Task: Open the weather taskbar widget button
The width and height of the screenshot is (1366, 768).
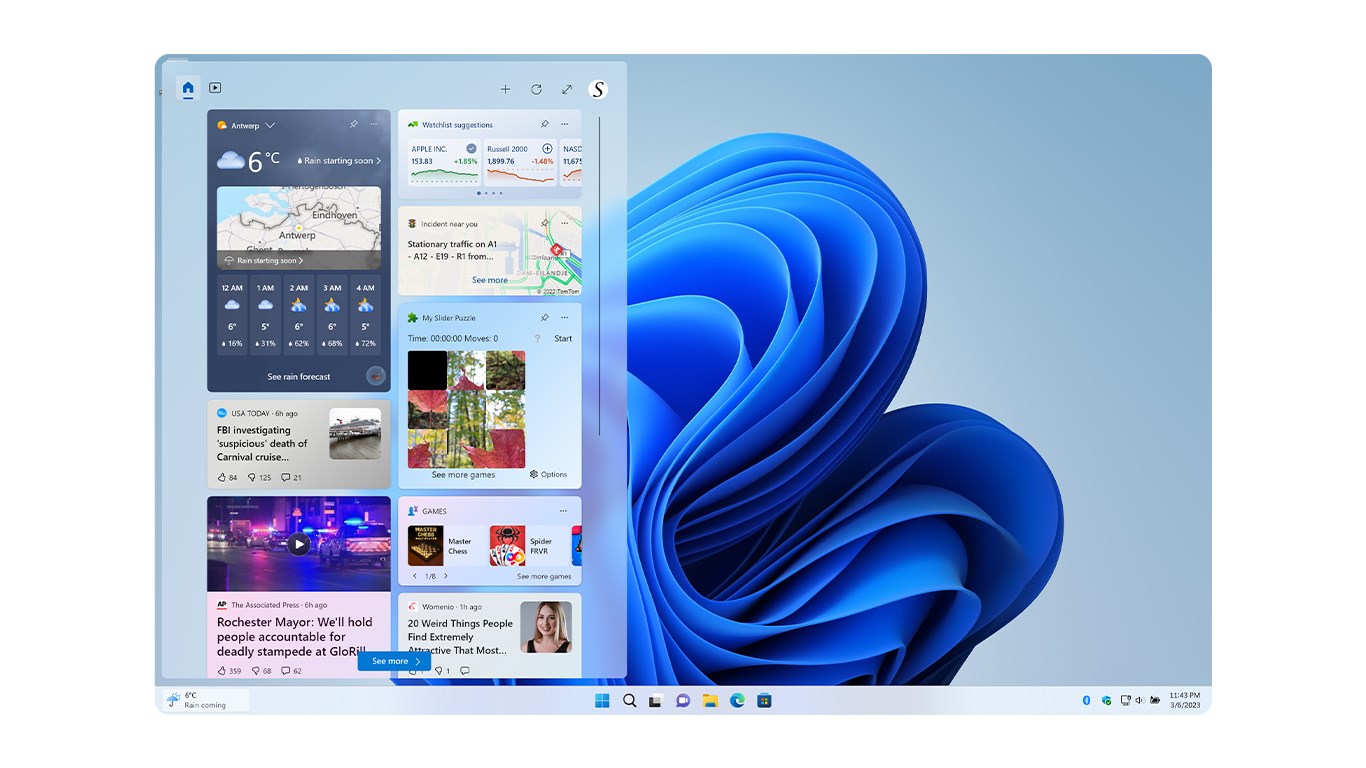Action: (205, 700)
